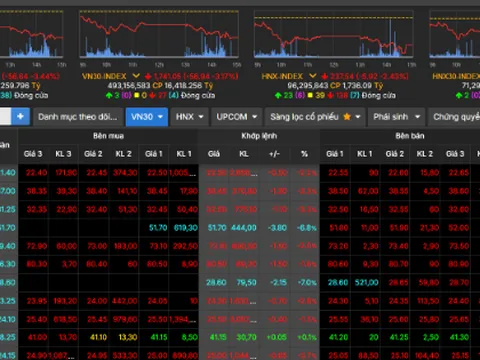Click ask price cell 73.20
Screen dimensions: 480x360
coord(338,246)
